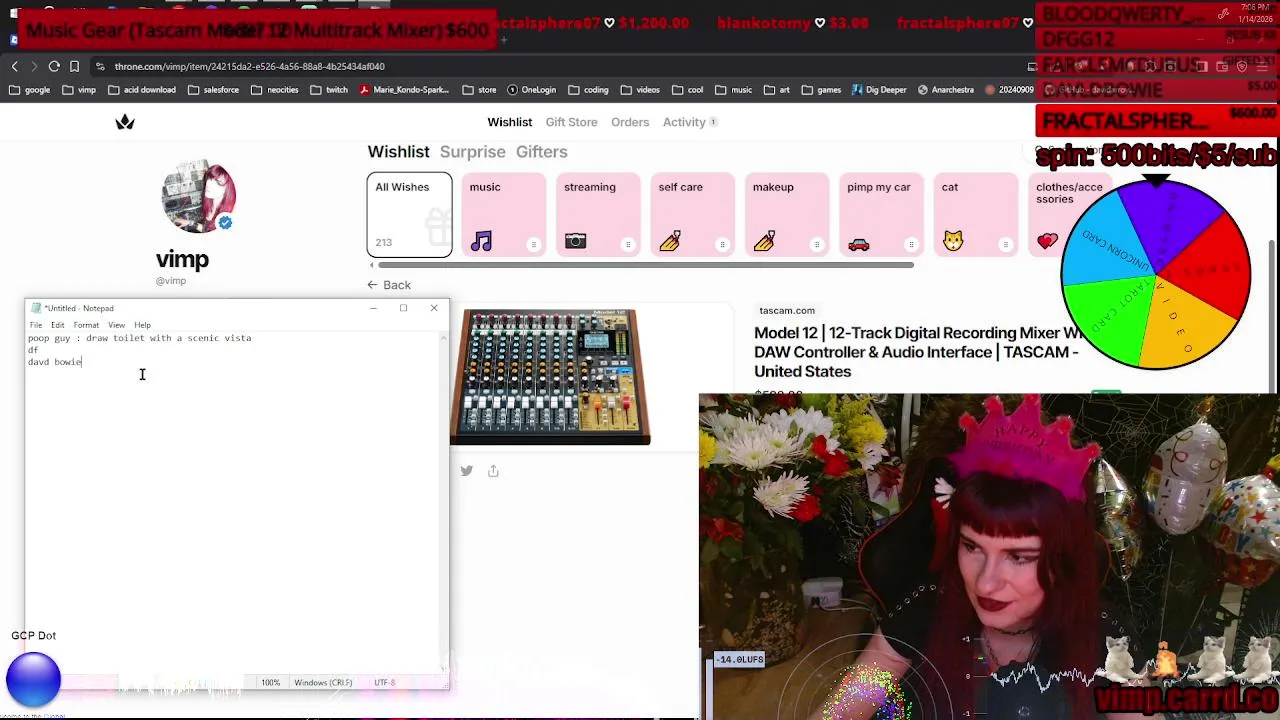Open the Dig Deeper bookmark

pyautogui.click(x=879, y=90)
